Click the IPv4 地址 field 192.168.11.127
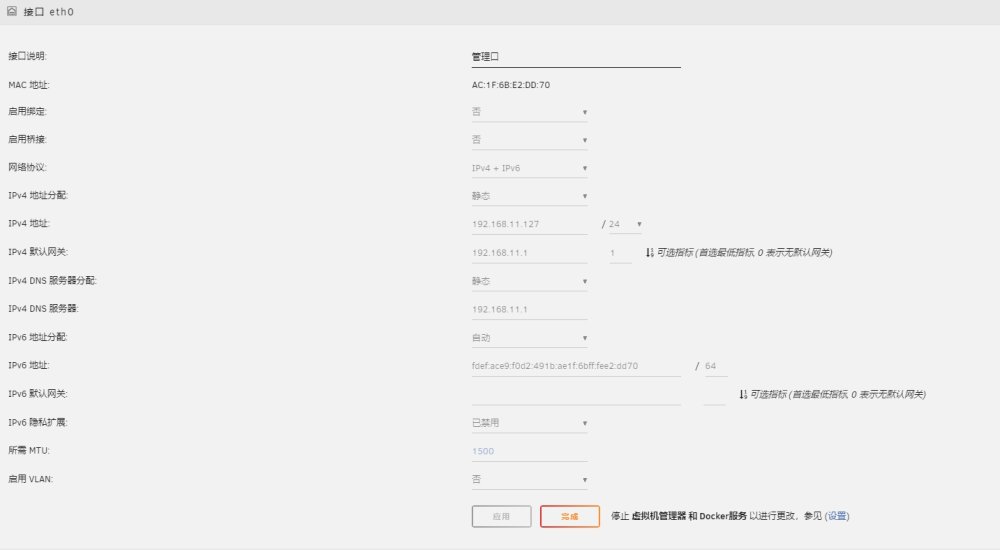 tap(529, 224)
